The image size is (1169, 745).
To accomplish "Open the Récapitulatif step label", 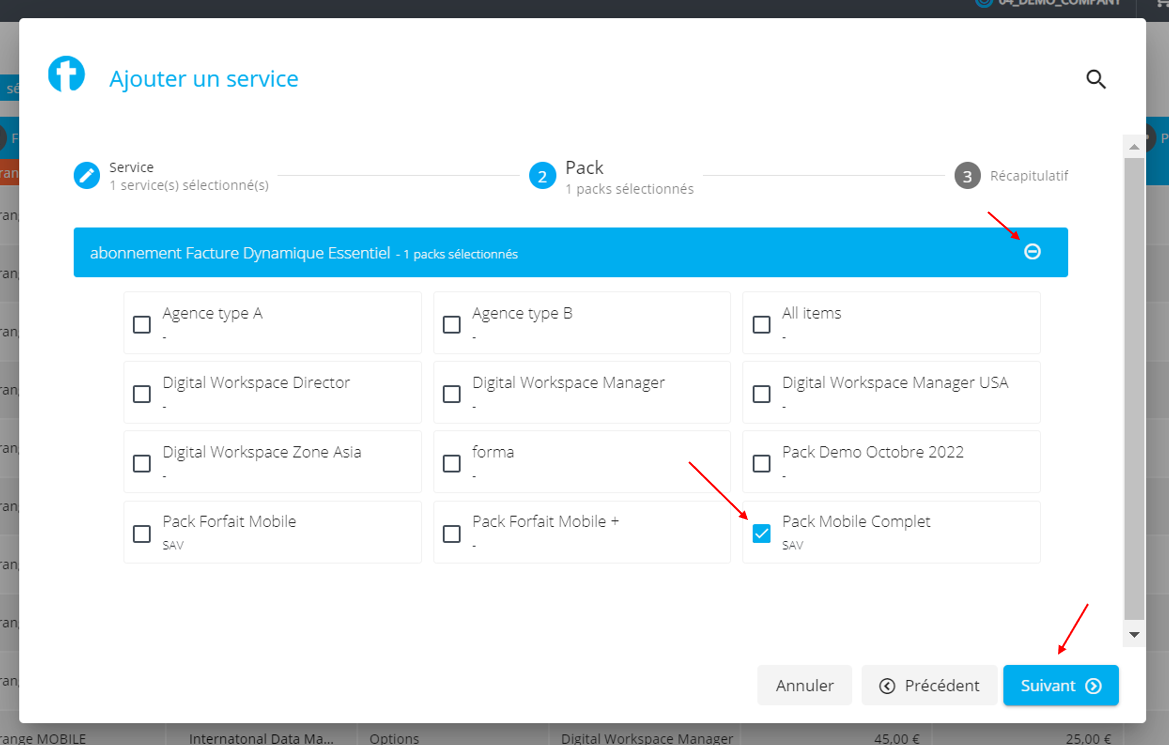I will pos(1029,176).
